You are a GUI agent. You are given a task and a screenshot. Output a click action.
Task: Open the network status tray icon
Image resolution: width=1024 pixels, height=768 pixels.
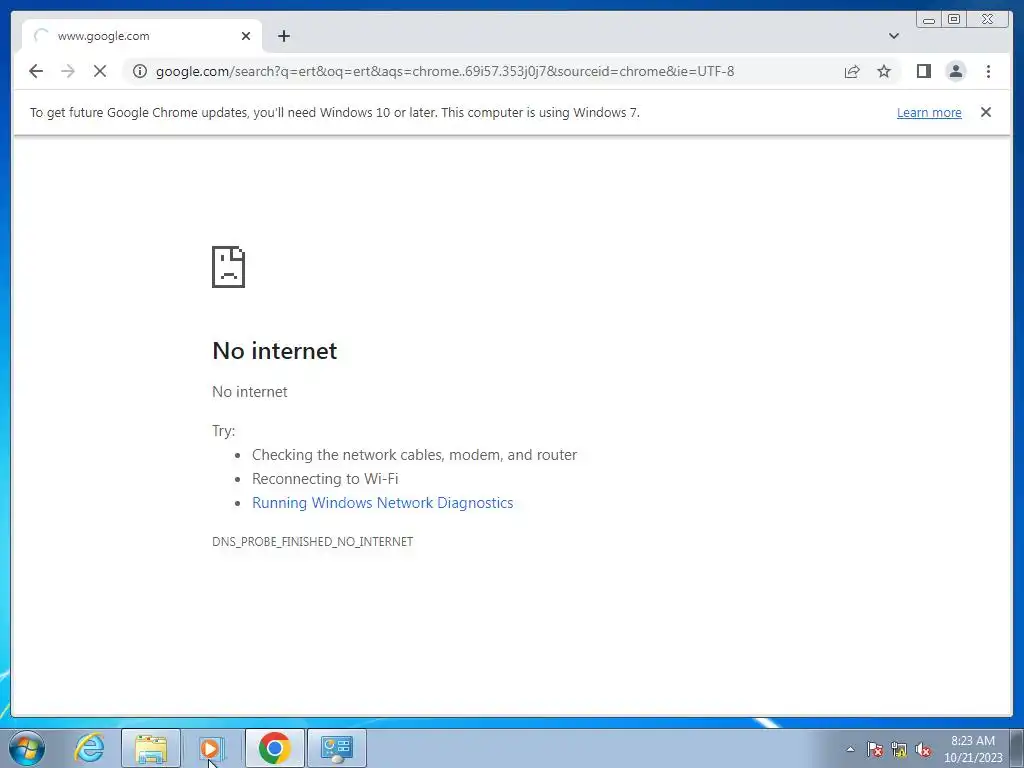click(x=899, y=749)
